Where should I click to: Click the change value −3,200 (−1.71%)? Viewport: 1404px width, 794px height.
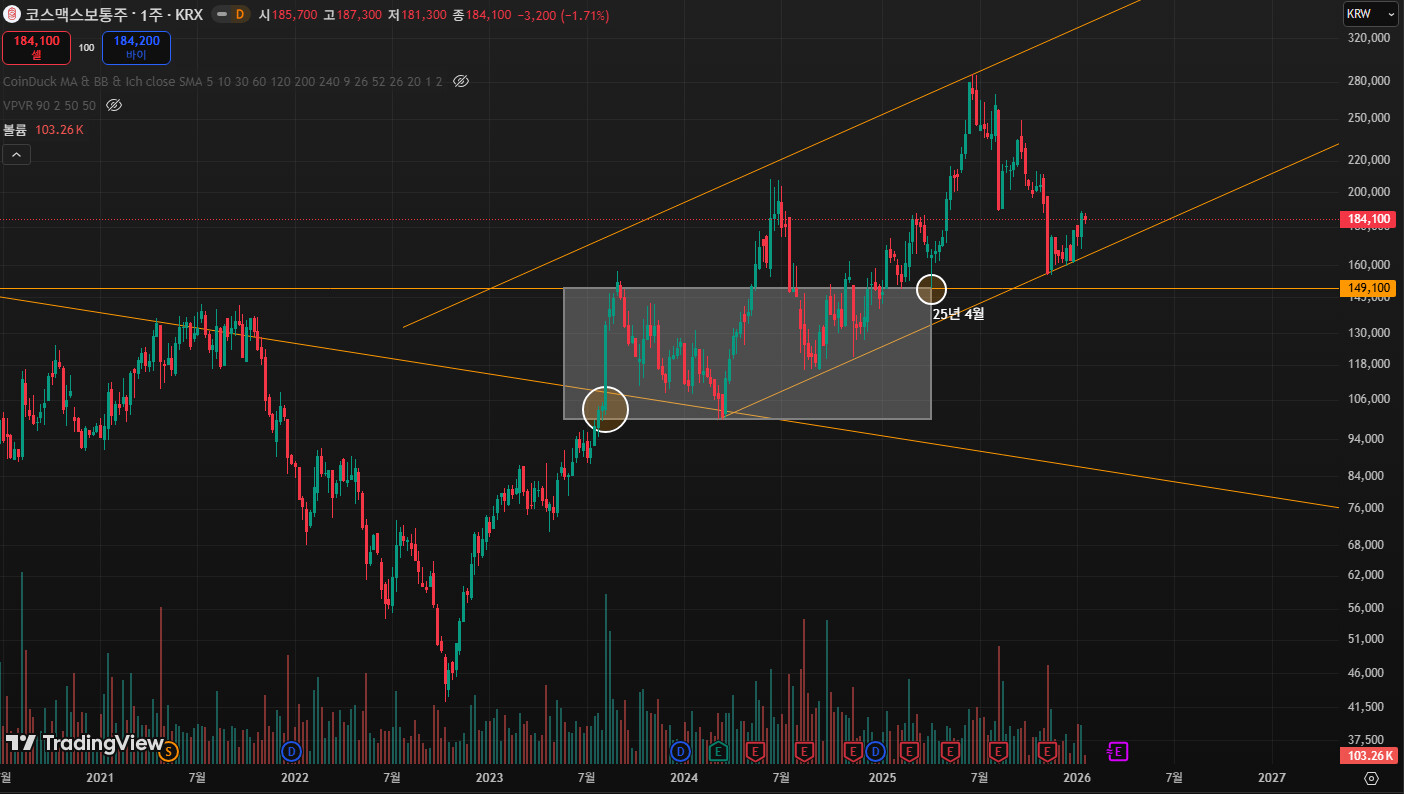pos(564,15)
